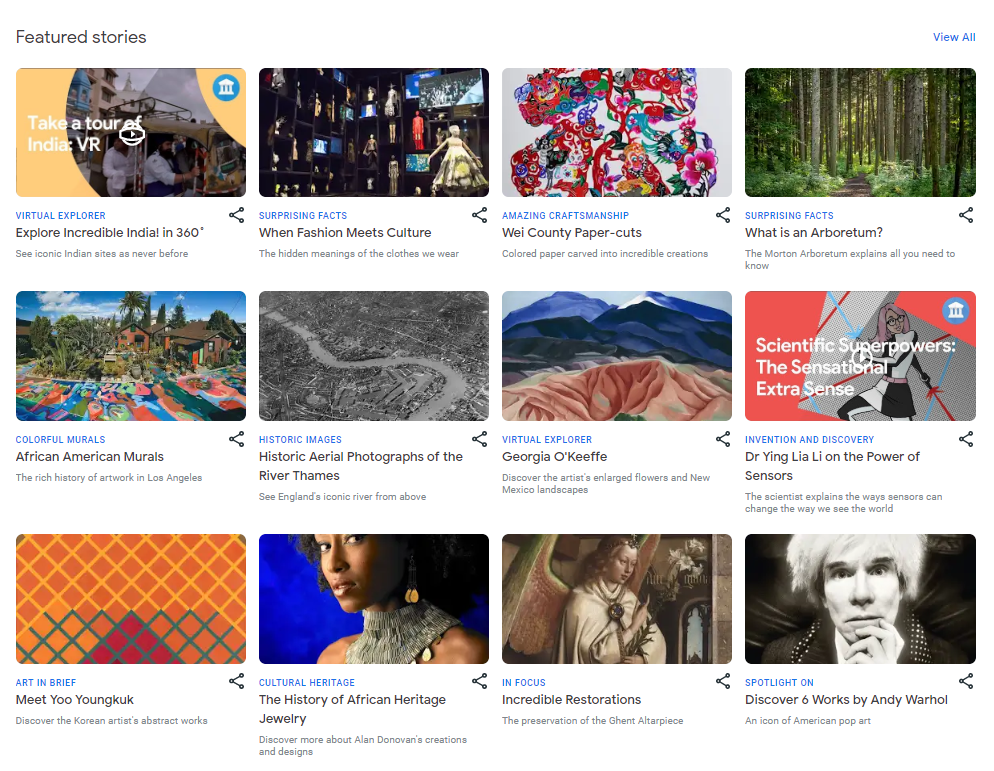Viewport: 994px width, 771px height.
Task: Click museum badge on Scientific Superpowers thumbnail
Action: click(x=955, y=310)
